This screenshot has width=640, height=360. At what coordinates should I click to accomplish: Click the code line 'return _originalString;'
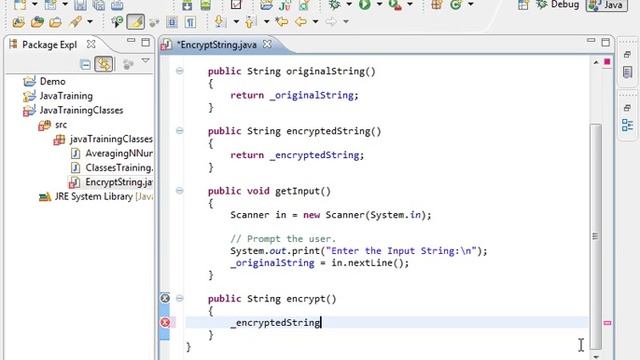294,95
